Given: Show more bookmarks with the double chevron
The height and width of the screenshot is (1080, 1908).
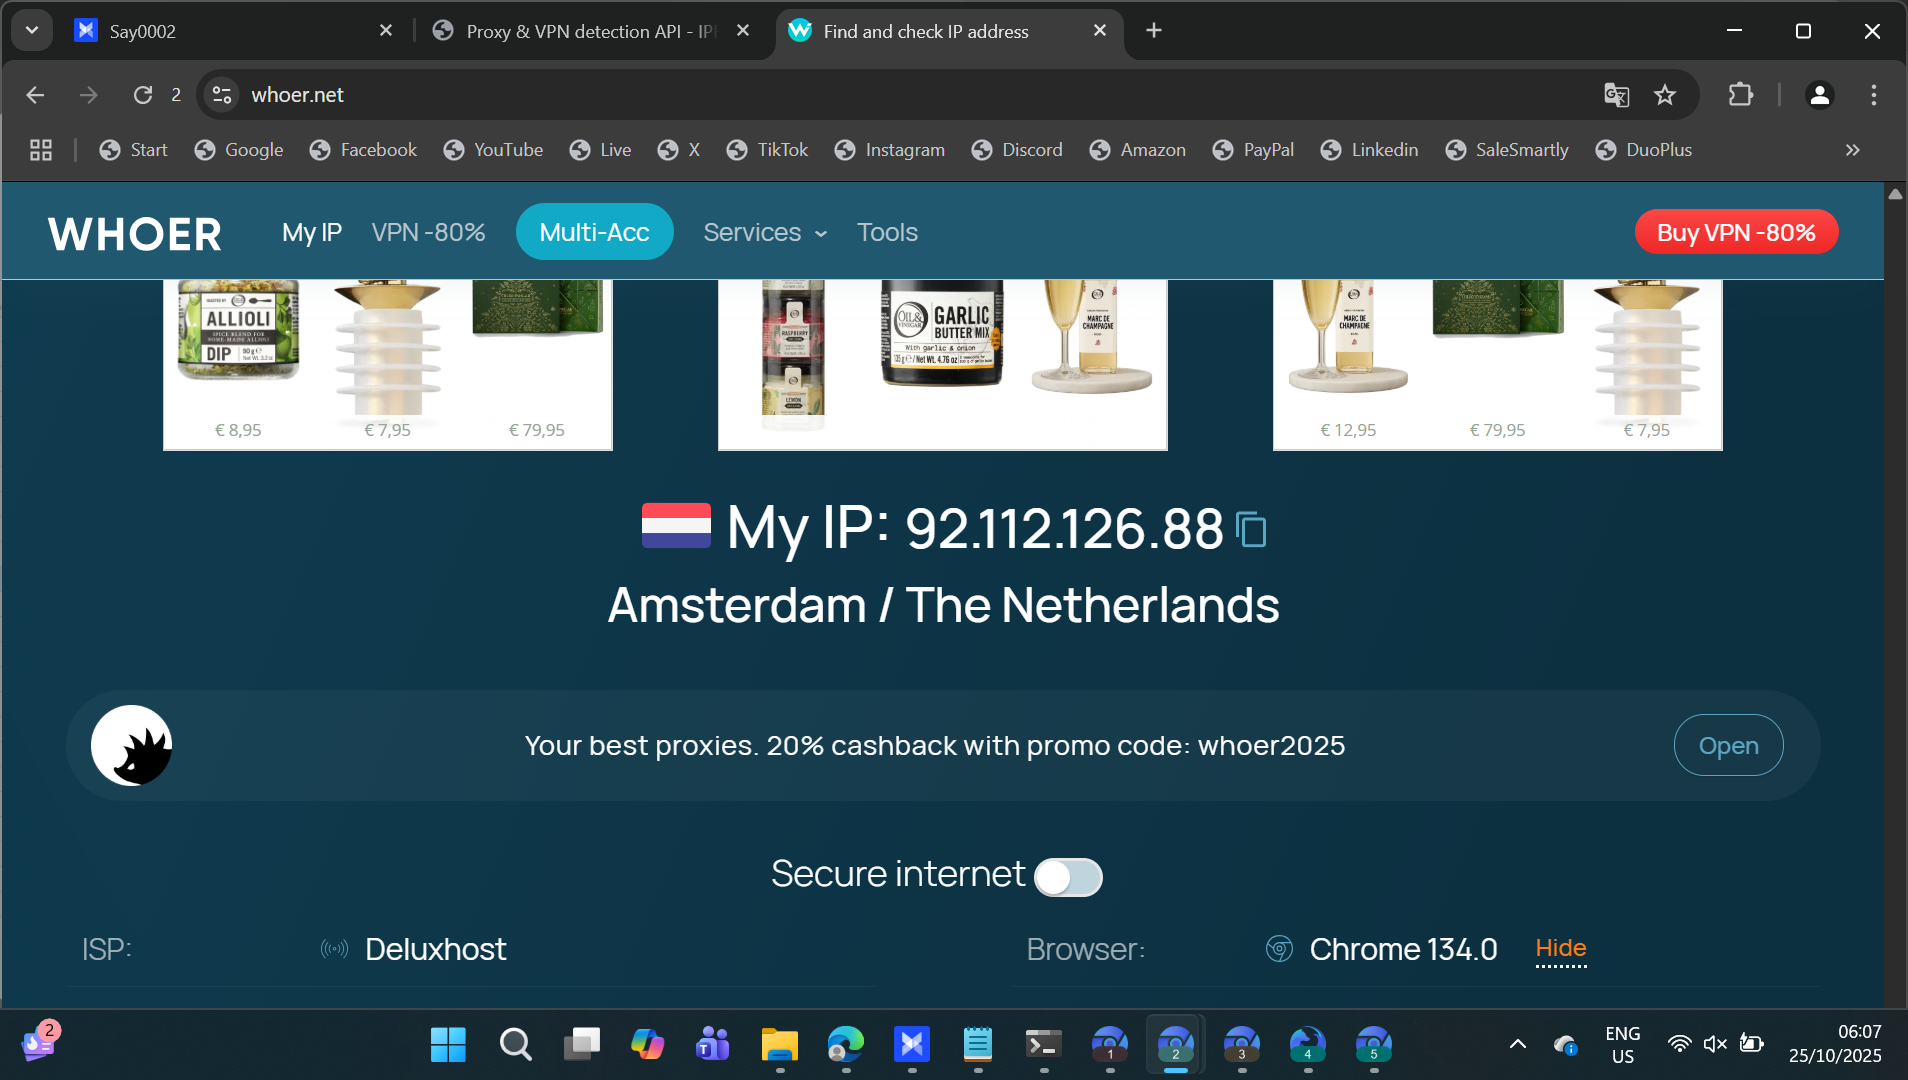Looking at the screenshot, I should [x=1852, y=150].
